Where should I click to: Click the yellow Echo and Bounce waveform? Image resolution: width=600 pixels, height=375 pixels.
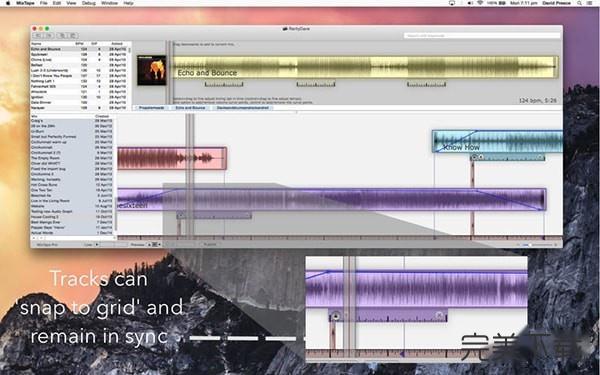365,67
